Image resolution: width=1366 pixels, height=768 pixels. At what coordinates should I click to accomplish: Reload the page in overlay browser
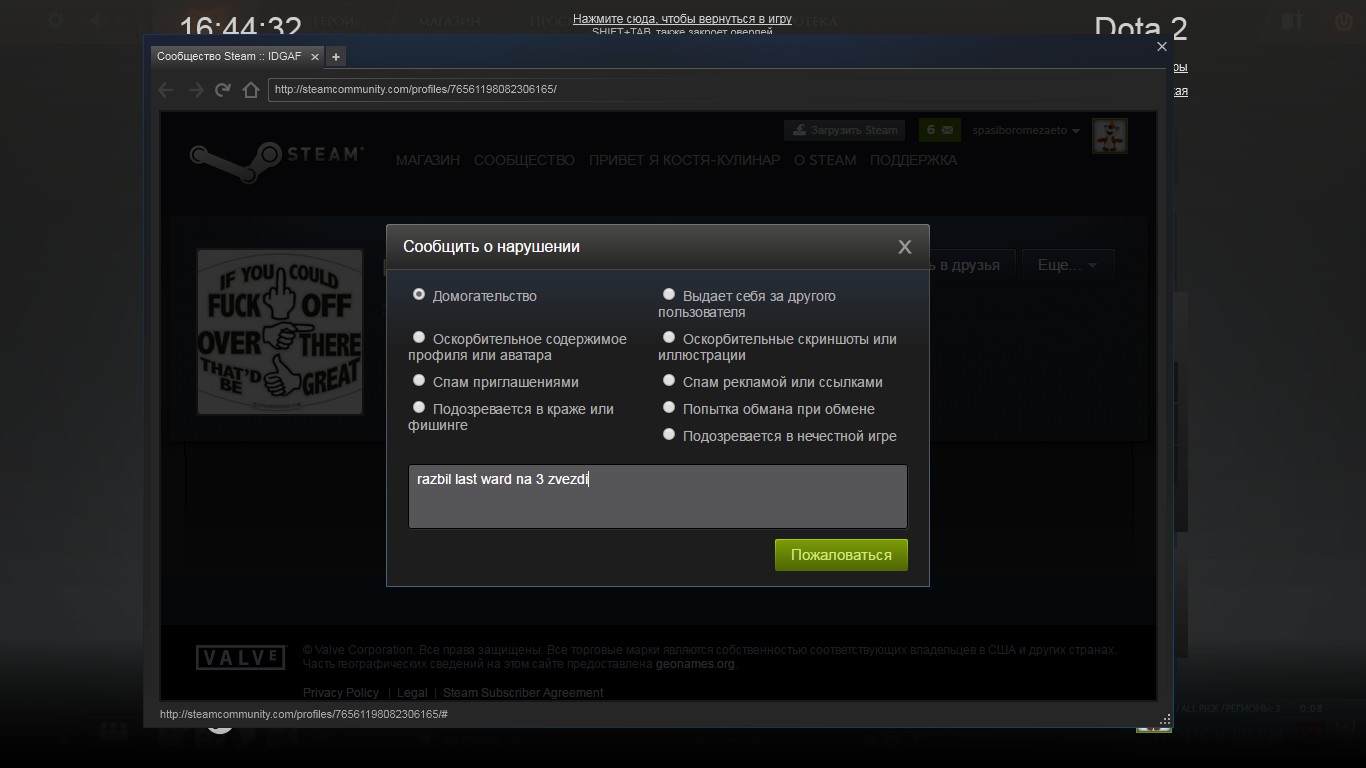(x=223, y=90)
